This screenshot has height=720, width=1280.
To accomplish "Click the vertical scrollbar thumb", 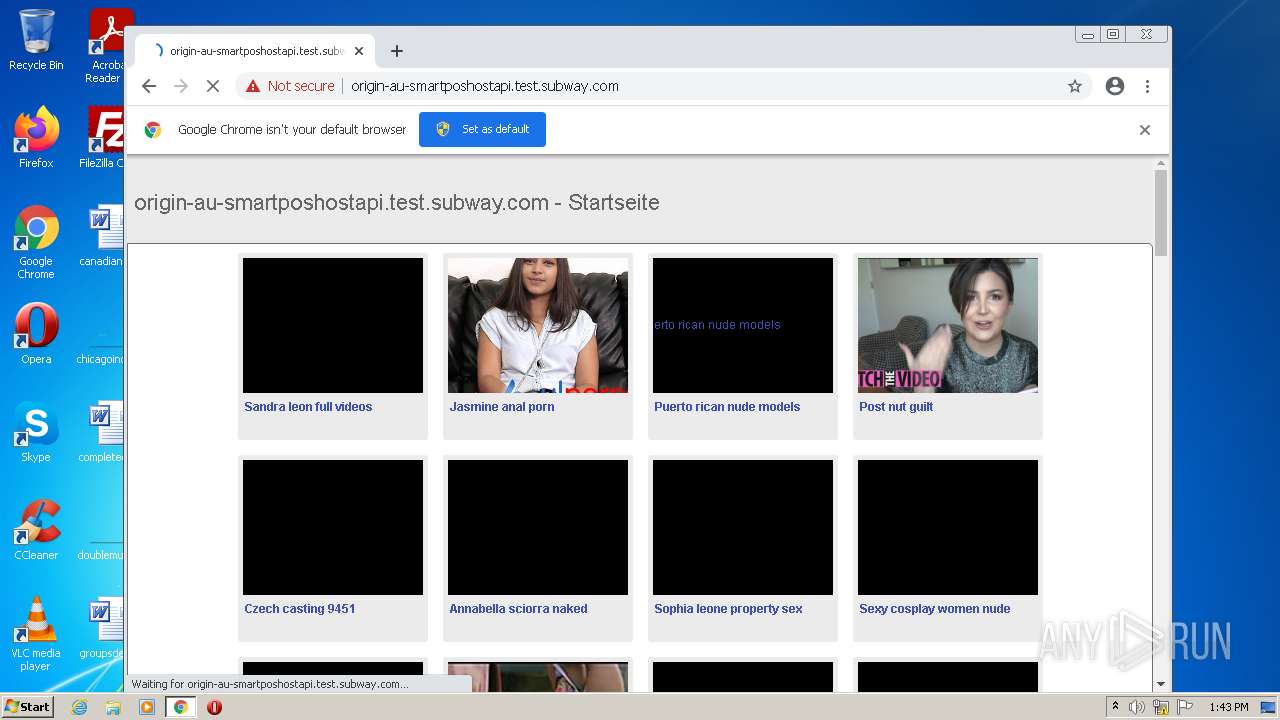I will [x=1161, y=212].
